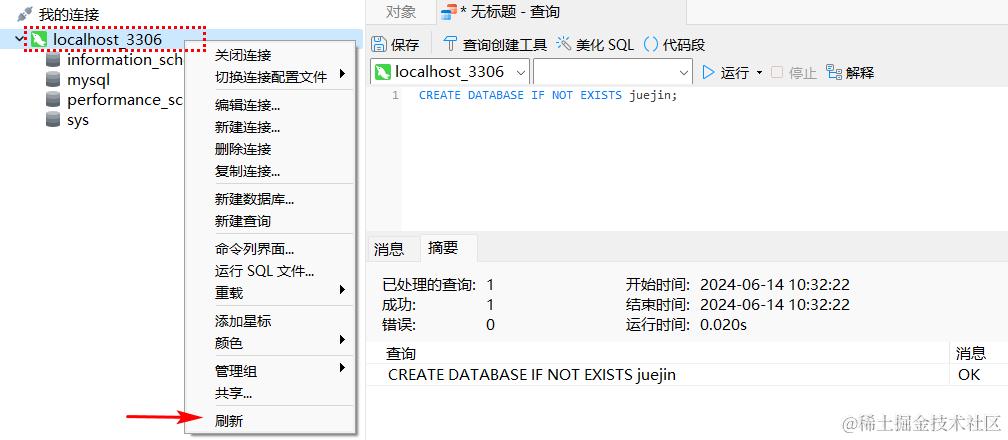Select the mysql database tree label
Image resolution: width=1008 pixels, height=440 pixels.
pos(89,80)
